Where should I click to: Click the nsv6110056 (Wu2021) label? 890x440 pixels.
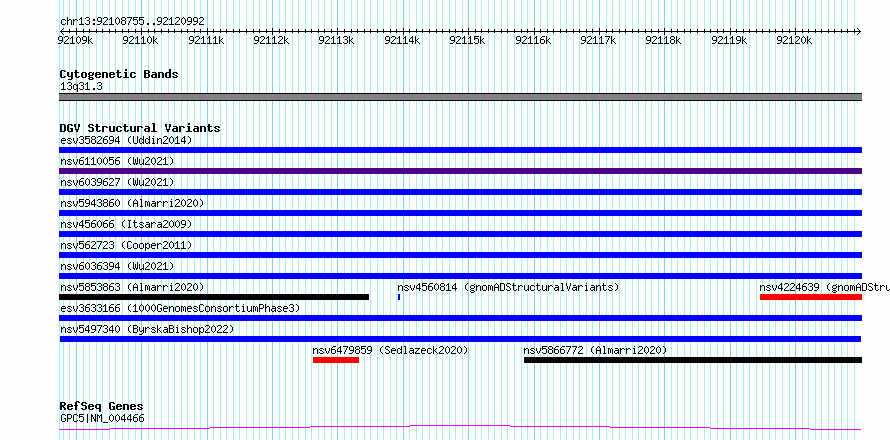click(x=117, y=161)
